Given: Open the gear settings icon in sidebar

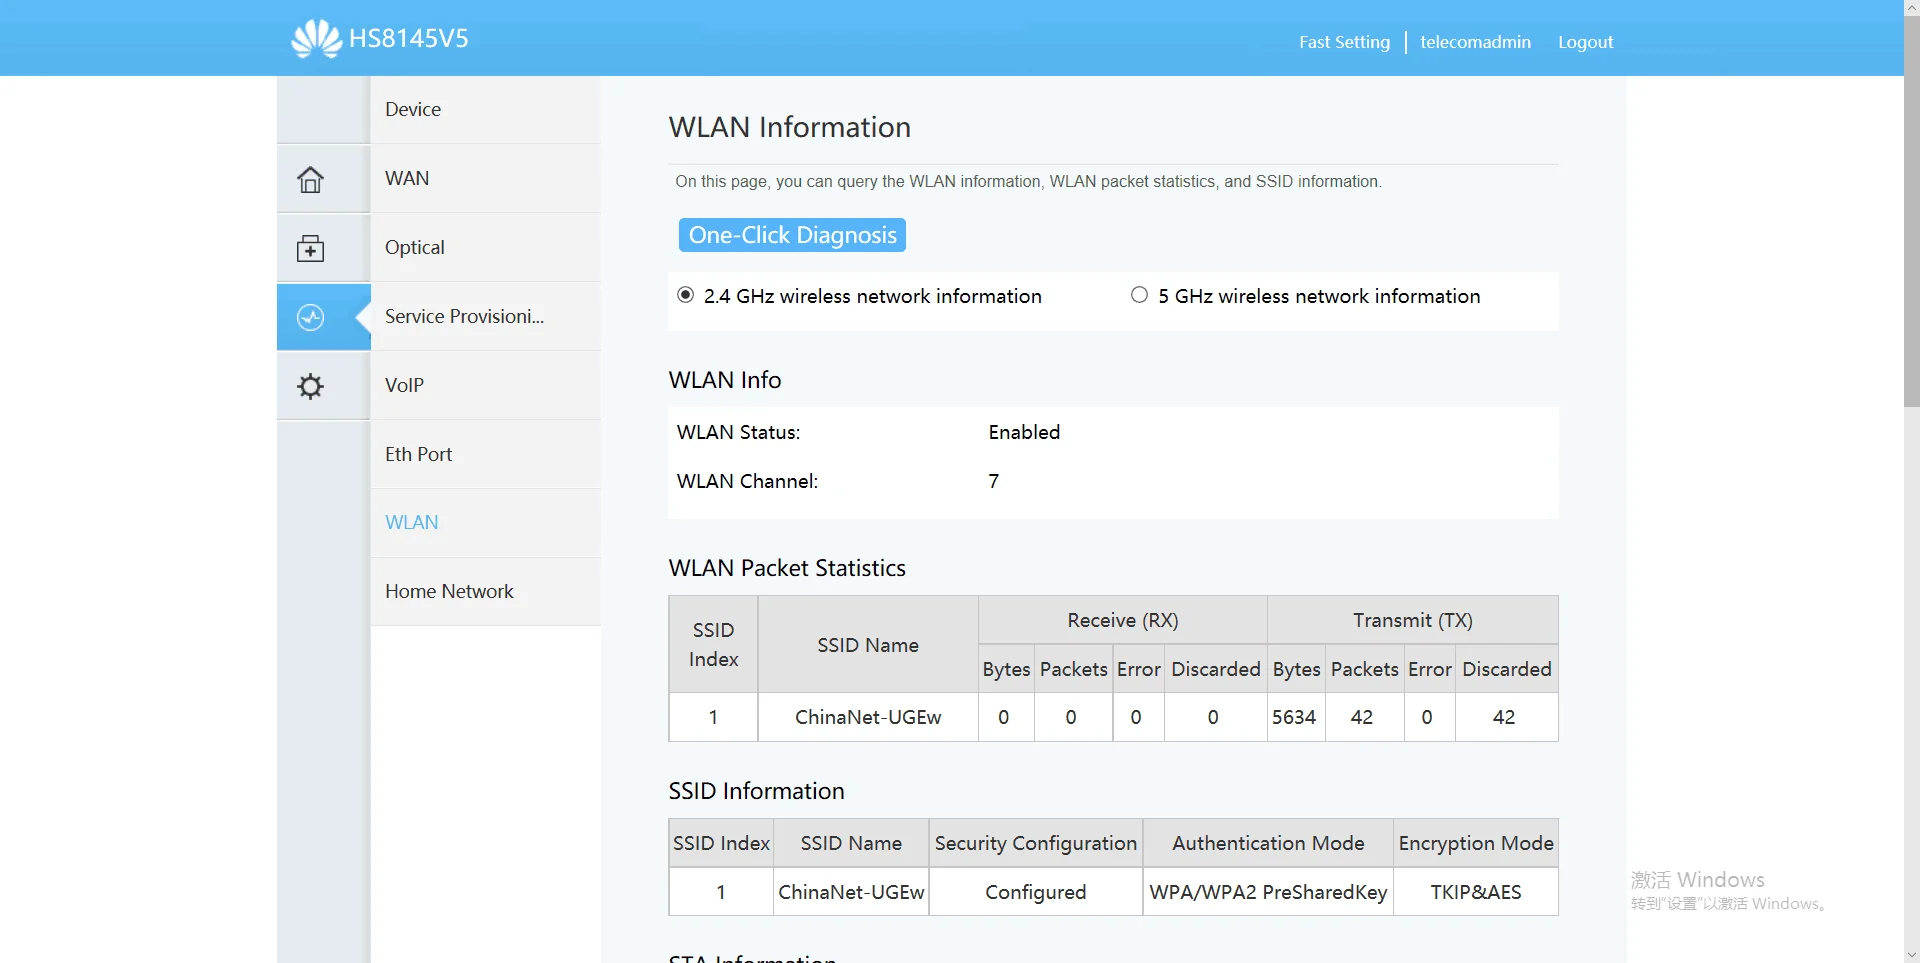Looking at the screenshot, I should (x=311, y=386).
